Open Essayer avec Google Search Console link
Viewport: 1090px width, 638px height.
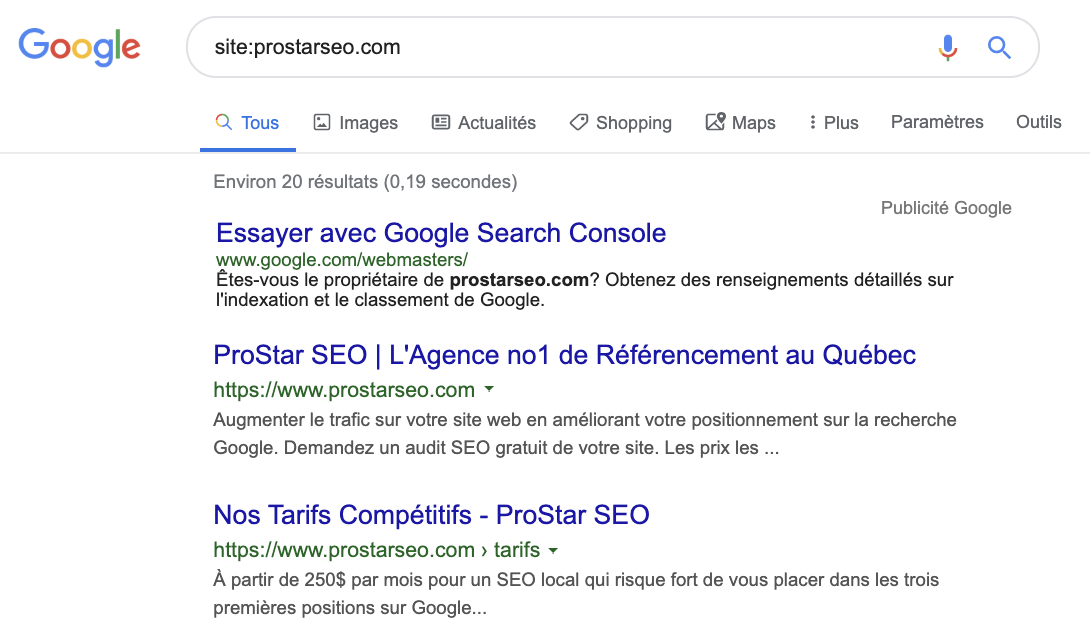tap(441, 233)
